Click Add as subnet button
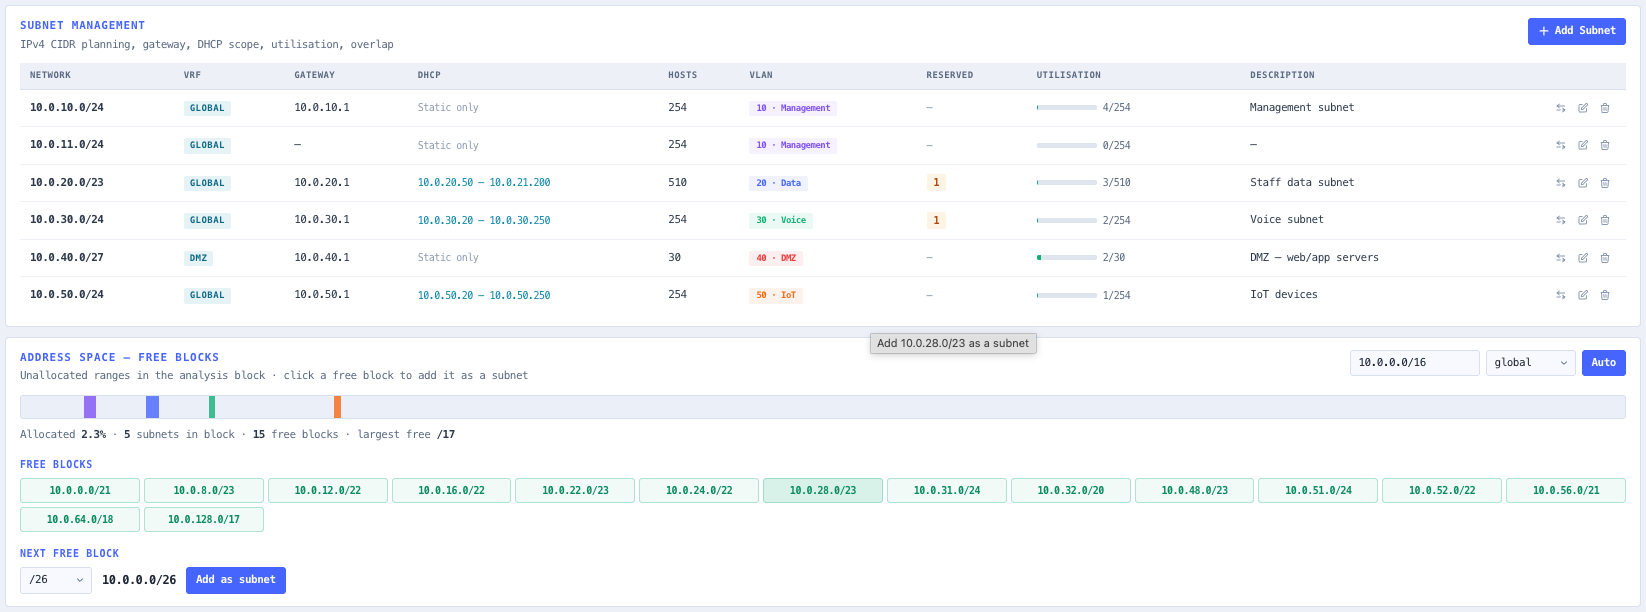 [236, 580]
